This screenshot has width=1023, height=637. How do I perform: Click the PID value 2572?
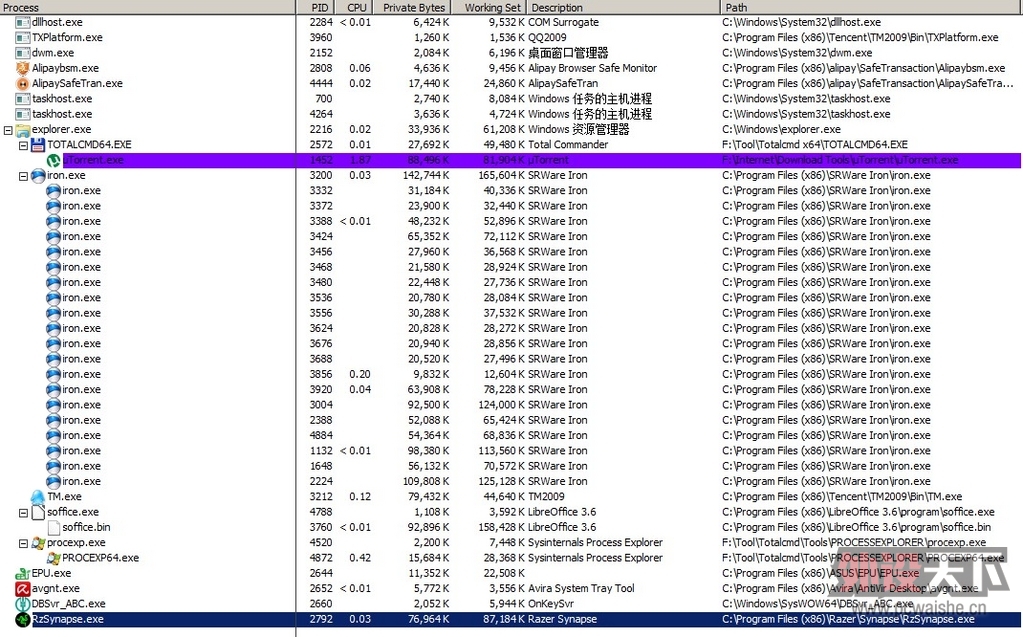320,144
